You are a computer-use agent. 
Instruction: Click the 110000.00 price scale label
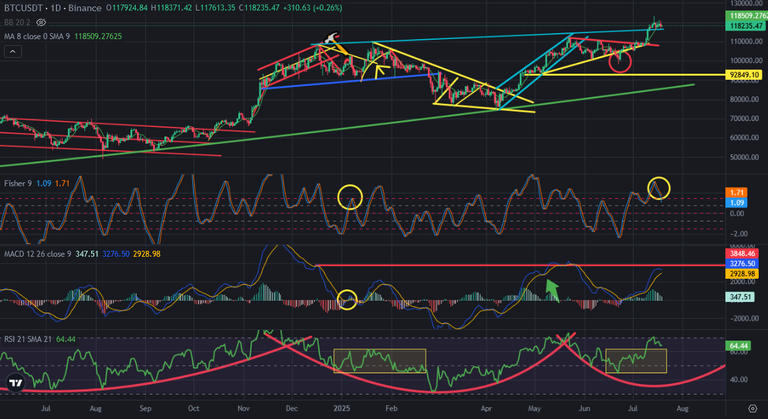point(746,42)
